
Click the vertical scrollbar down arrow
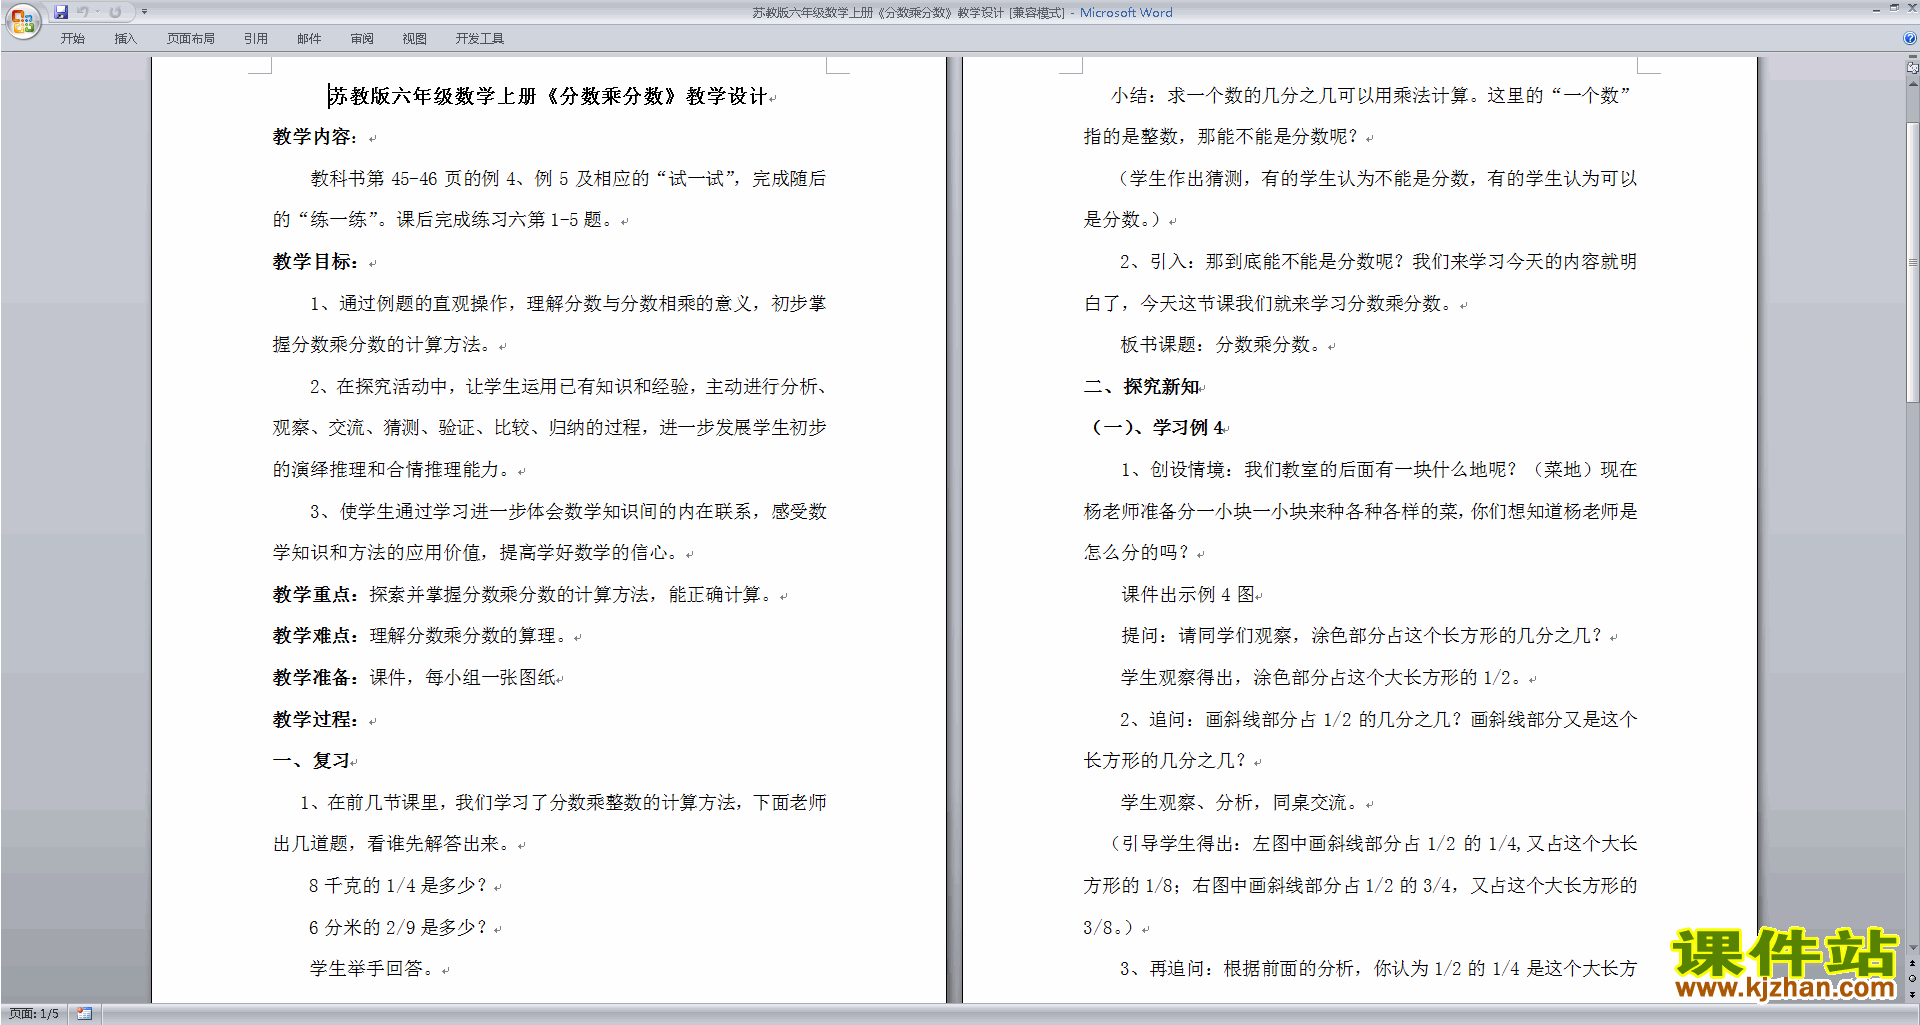[1913, 948]
